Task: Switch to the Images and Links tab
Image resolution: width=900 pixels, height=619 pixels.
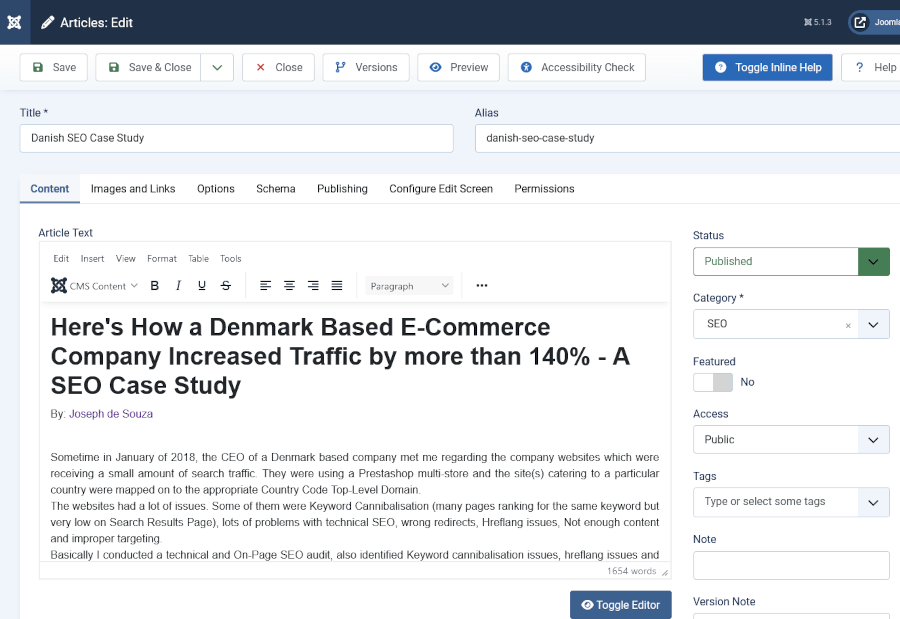Action: (x=133, y=189)
